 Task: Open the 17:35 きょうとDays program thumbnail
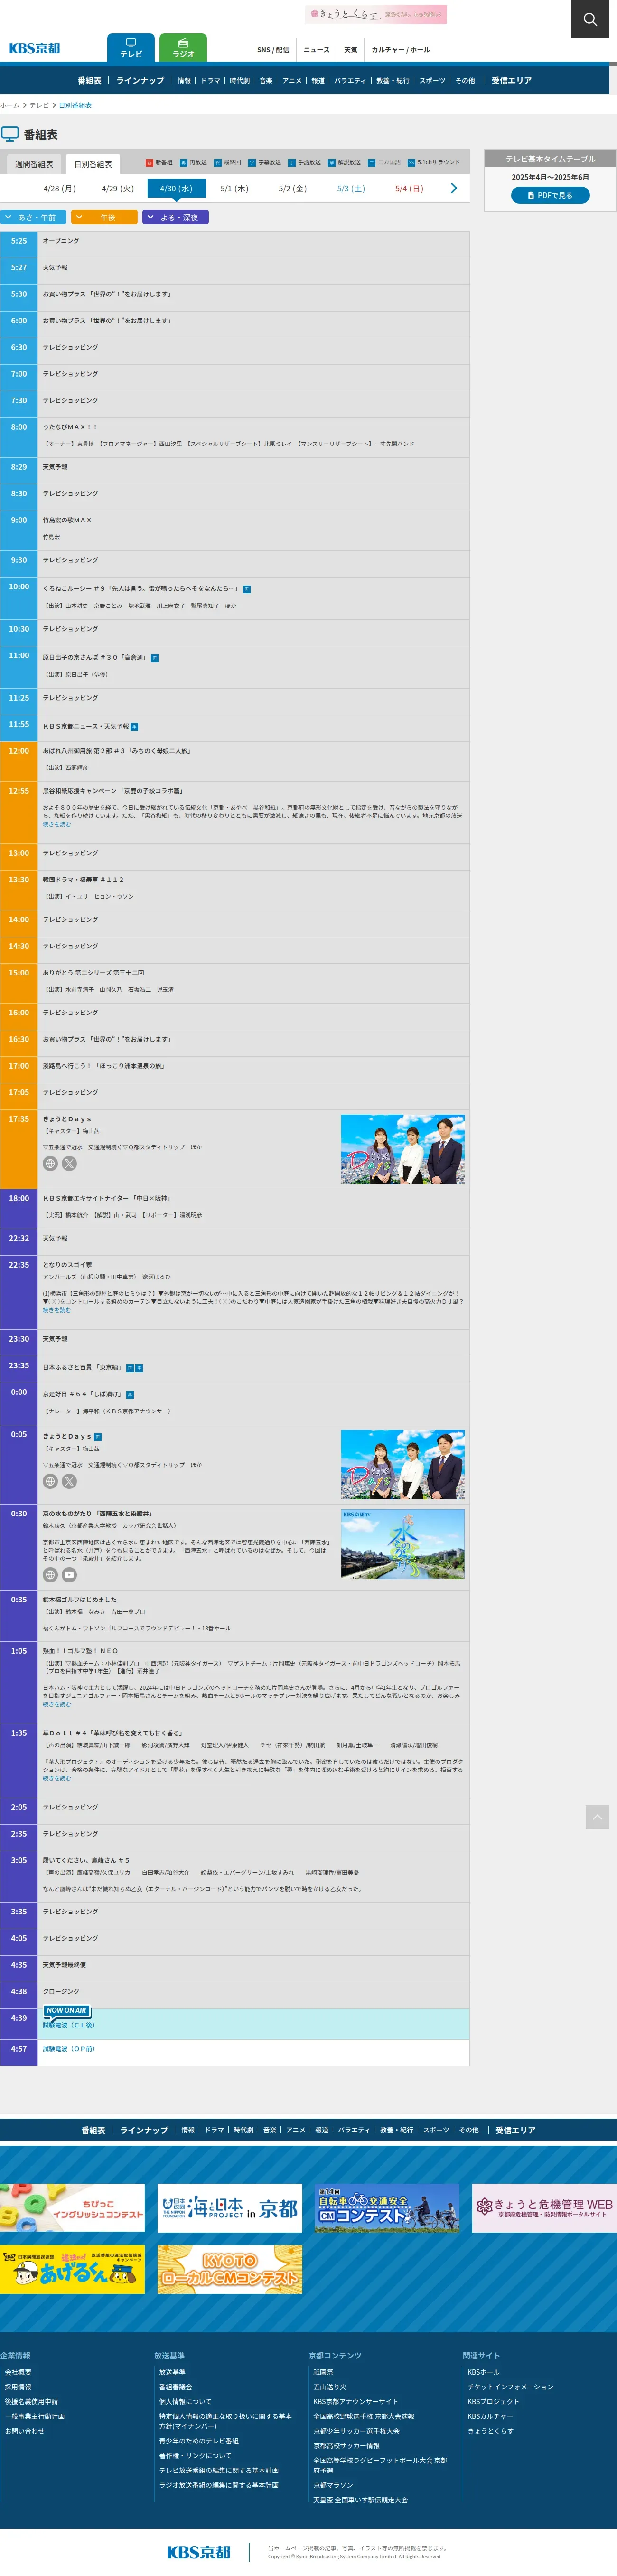pos(402,1150)
